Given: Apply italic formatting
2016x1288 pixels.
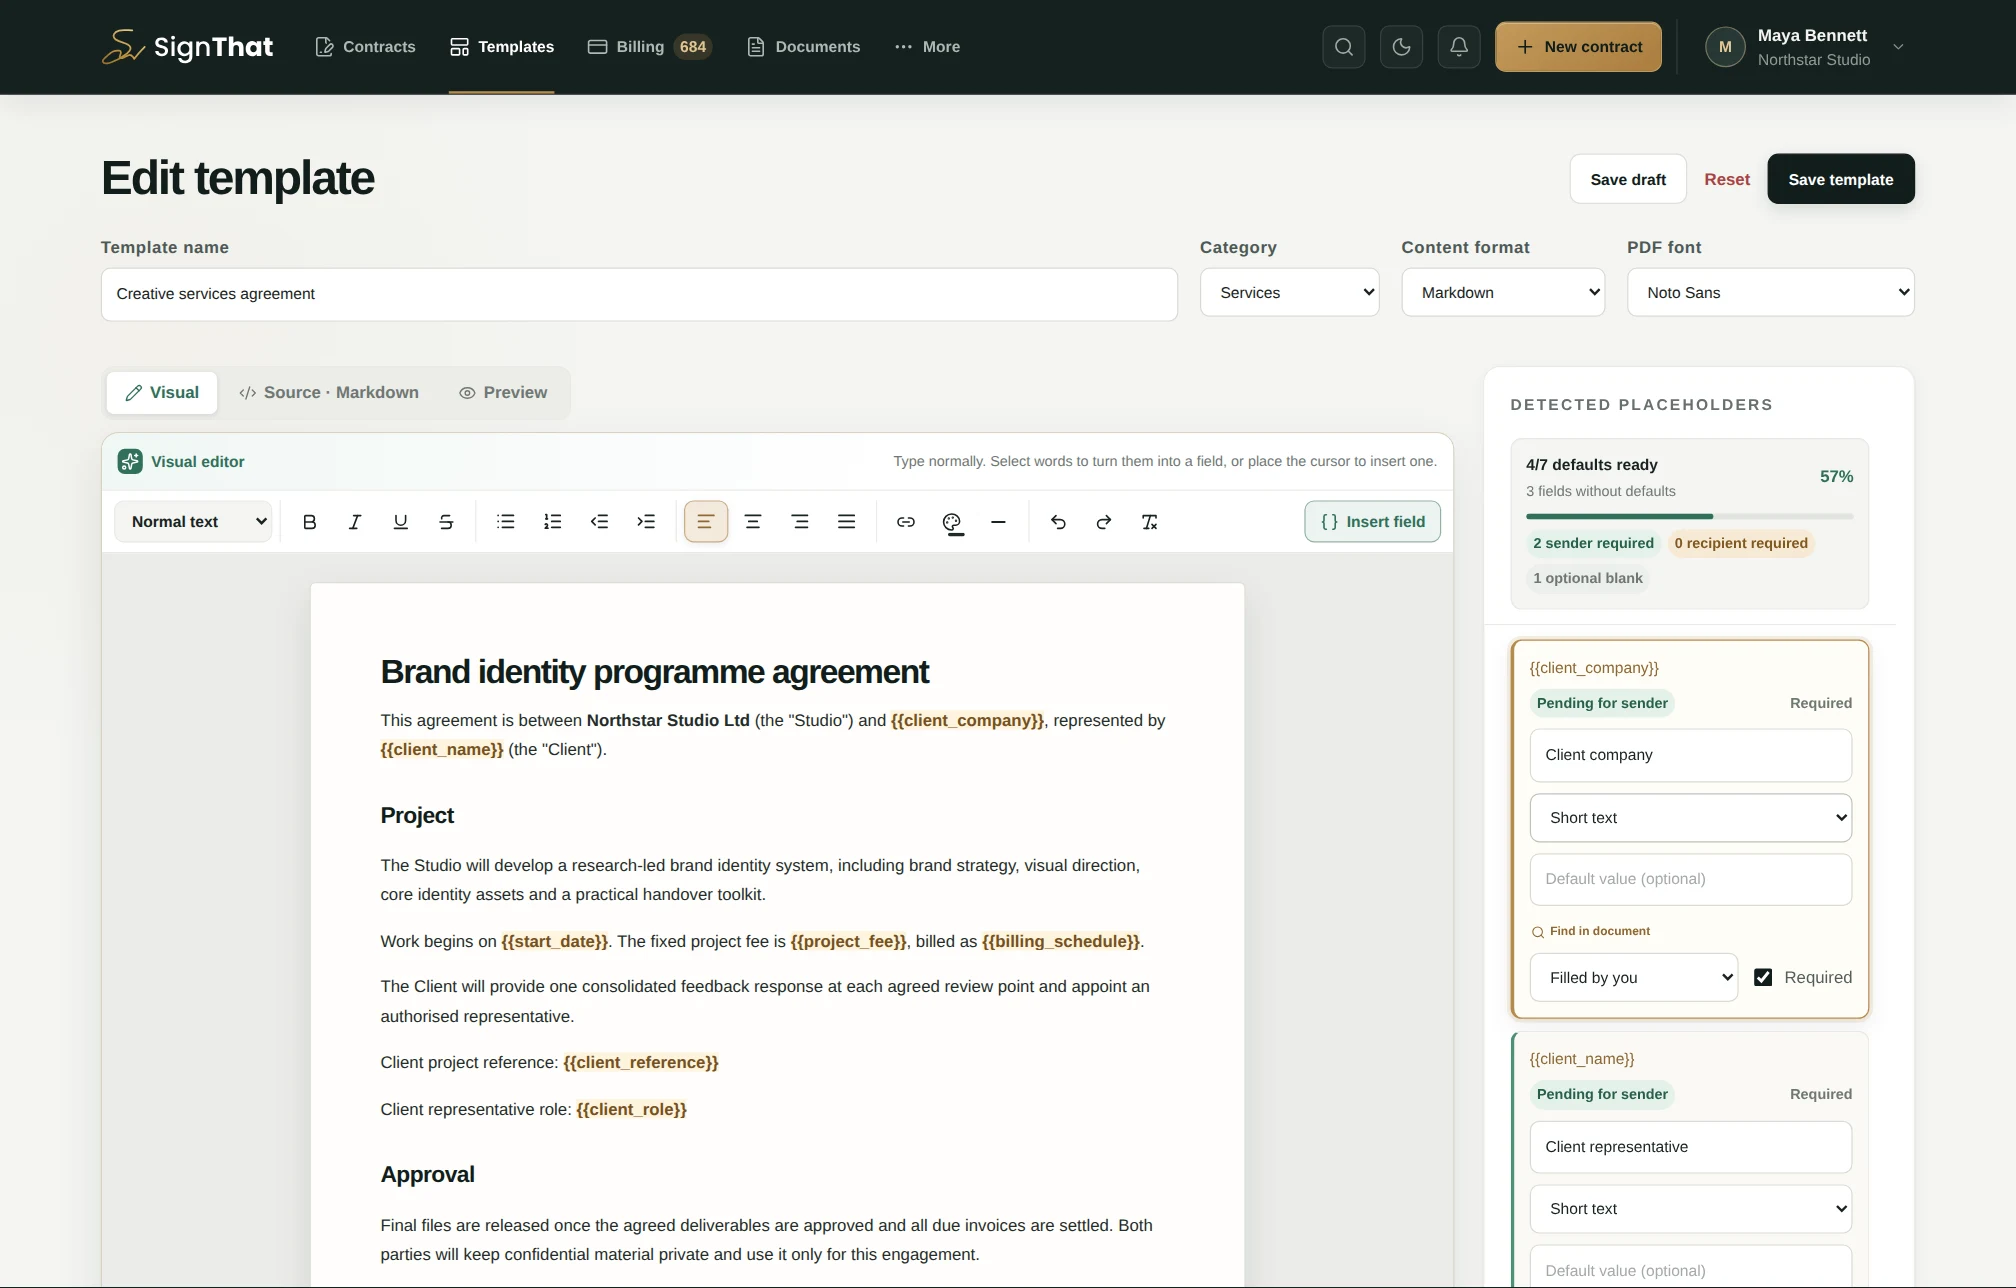Looking at the screenshot, I should [354, 522].
